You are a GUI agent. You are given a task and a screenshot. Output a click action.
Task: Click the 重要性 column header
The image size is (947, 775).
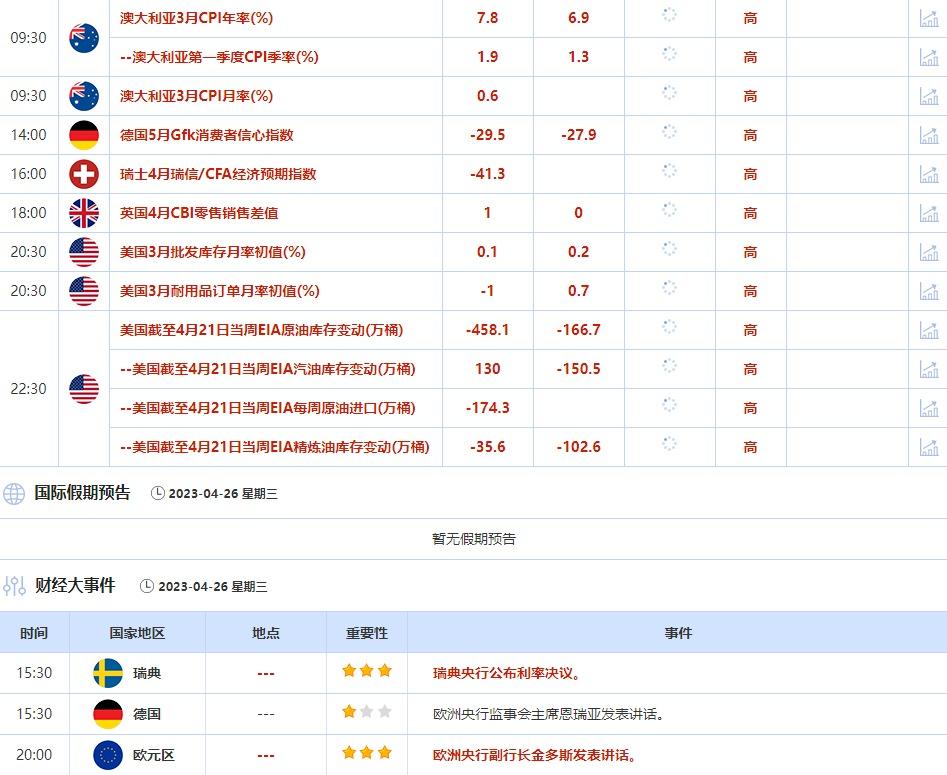click(x=366, y=633)
